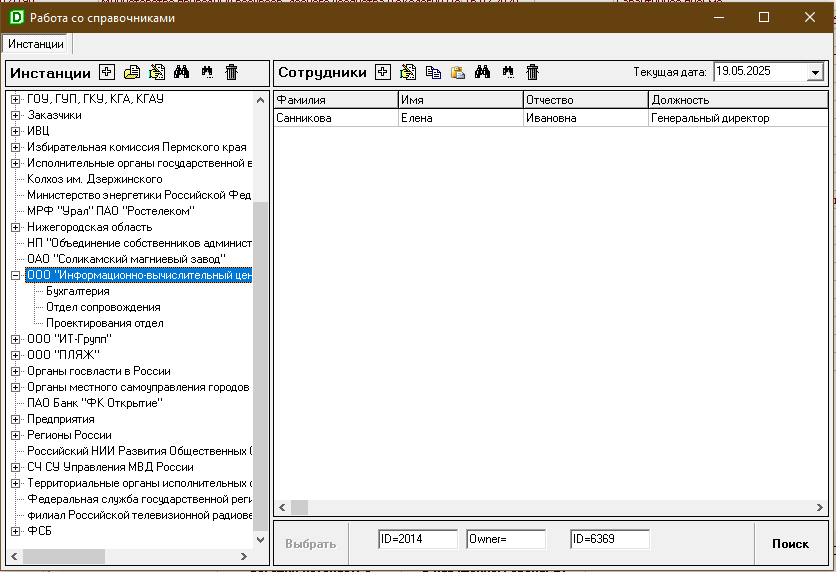Expand the Нижегородская область tree node
The width and height of the screenshot is (836, 572).
pyautogui.click(x=15, y=227)
